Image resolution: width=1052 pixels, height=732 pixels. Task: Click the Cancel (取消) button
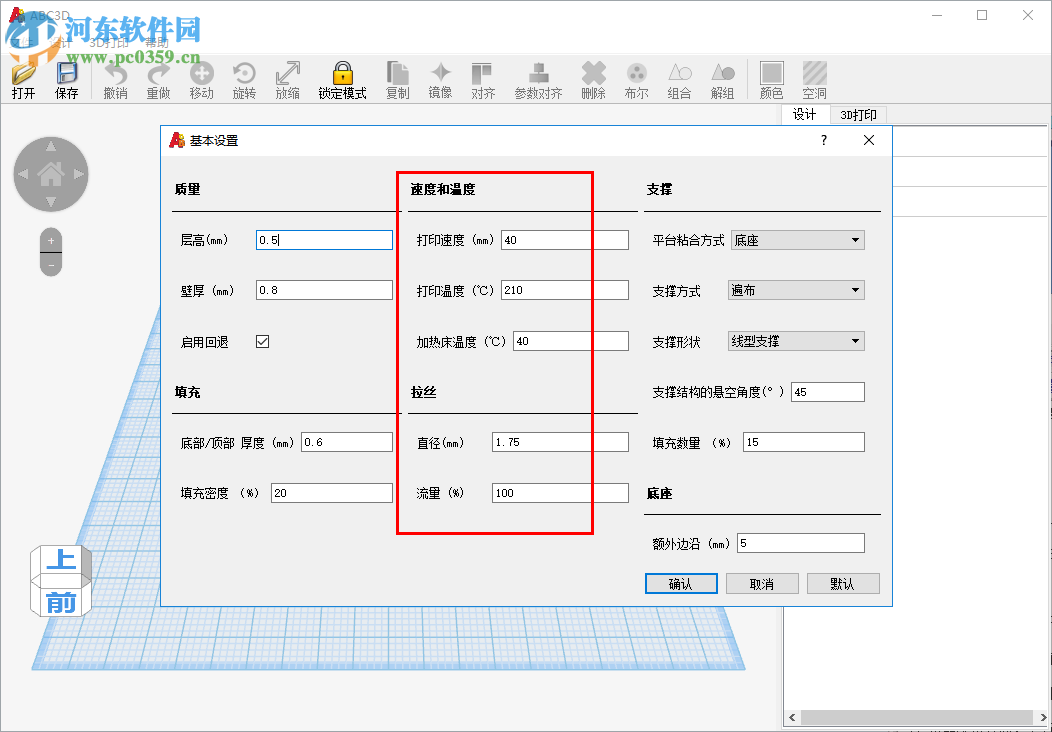762,584
